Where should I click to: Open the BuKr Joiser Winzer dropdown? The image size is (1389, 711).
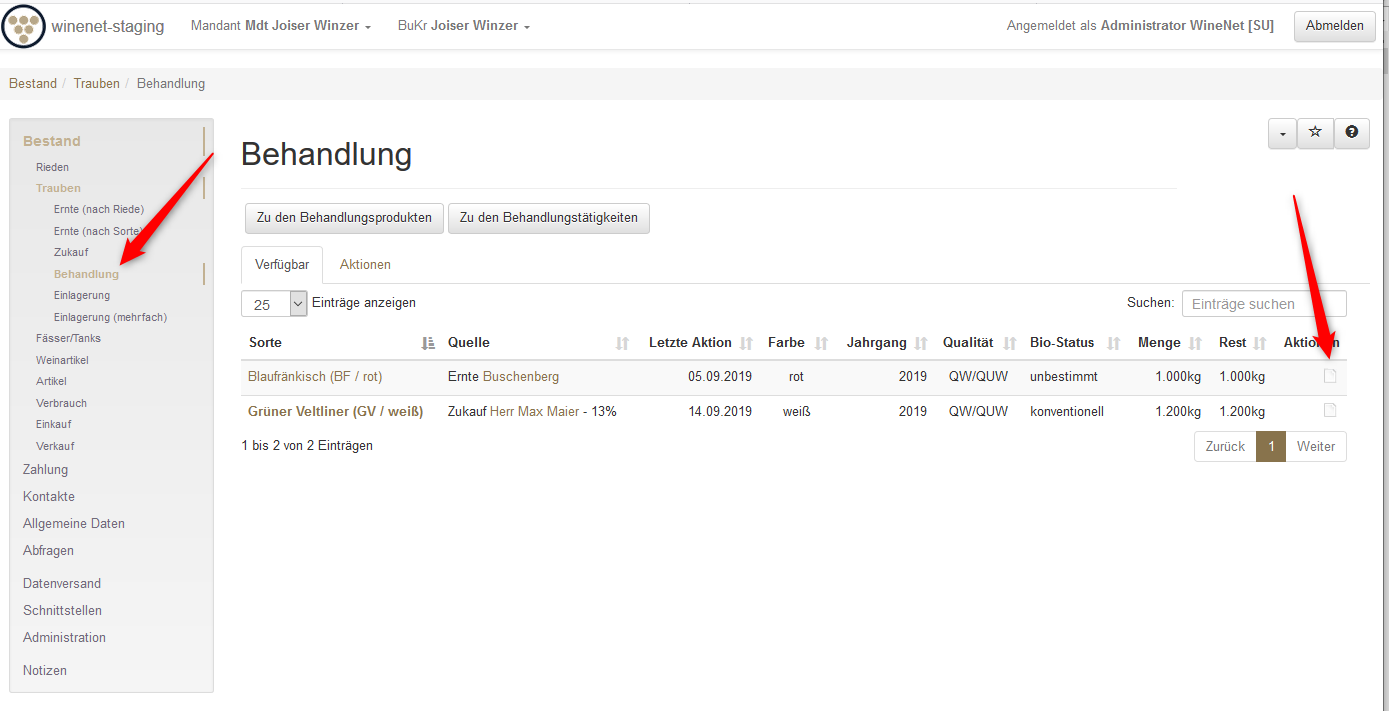click(x=463, y=26)
